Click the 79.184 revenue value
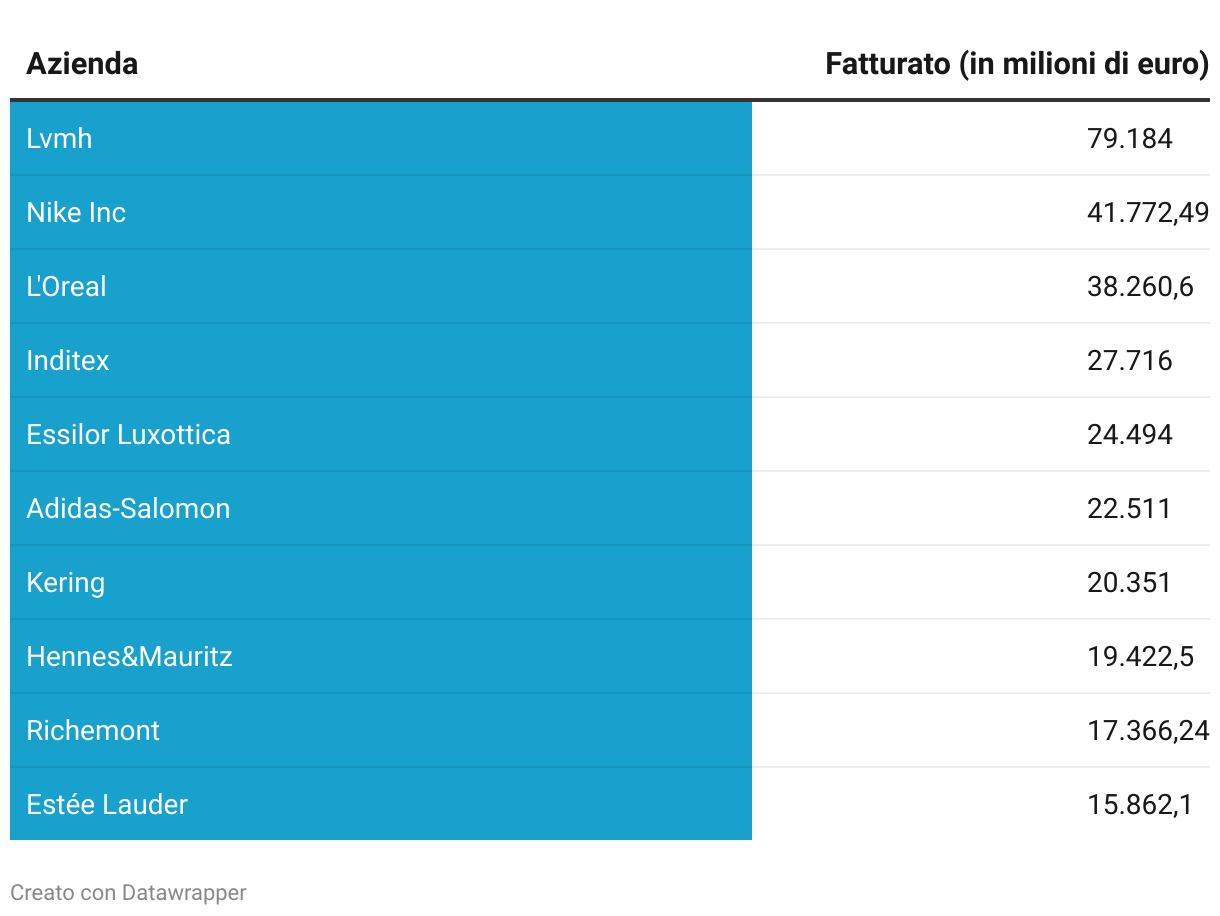 click(1129, 138)
